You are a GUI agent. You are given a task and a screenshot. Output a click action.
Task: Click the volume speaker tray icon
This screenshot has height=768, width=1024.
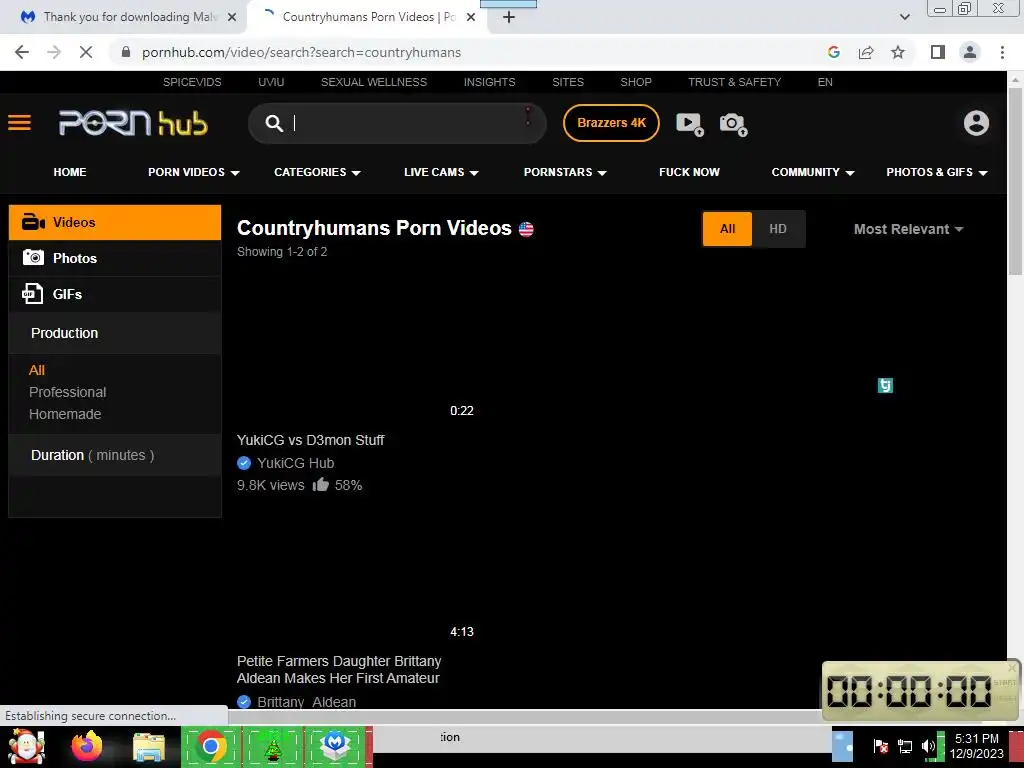pyautogui.click(x=927, y=746)
